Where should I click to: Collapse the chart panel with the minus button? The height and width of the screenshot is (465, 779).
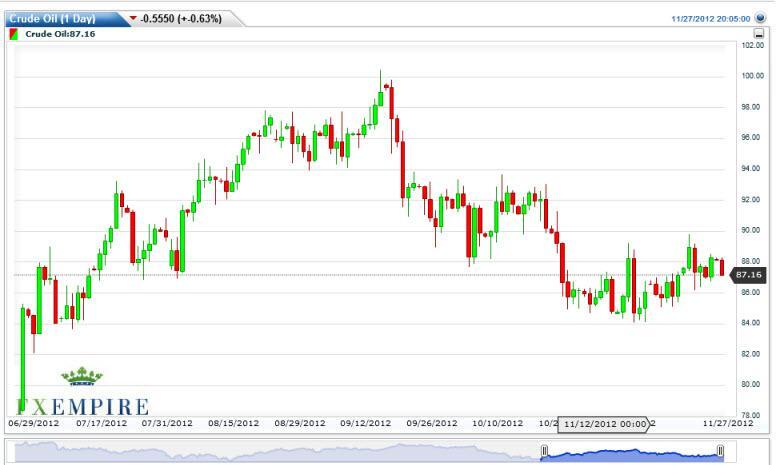(x=760, y=34)
